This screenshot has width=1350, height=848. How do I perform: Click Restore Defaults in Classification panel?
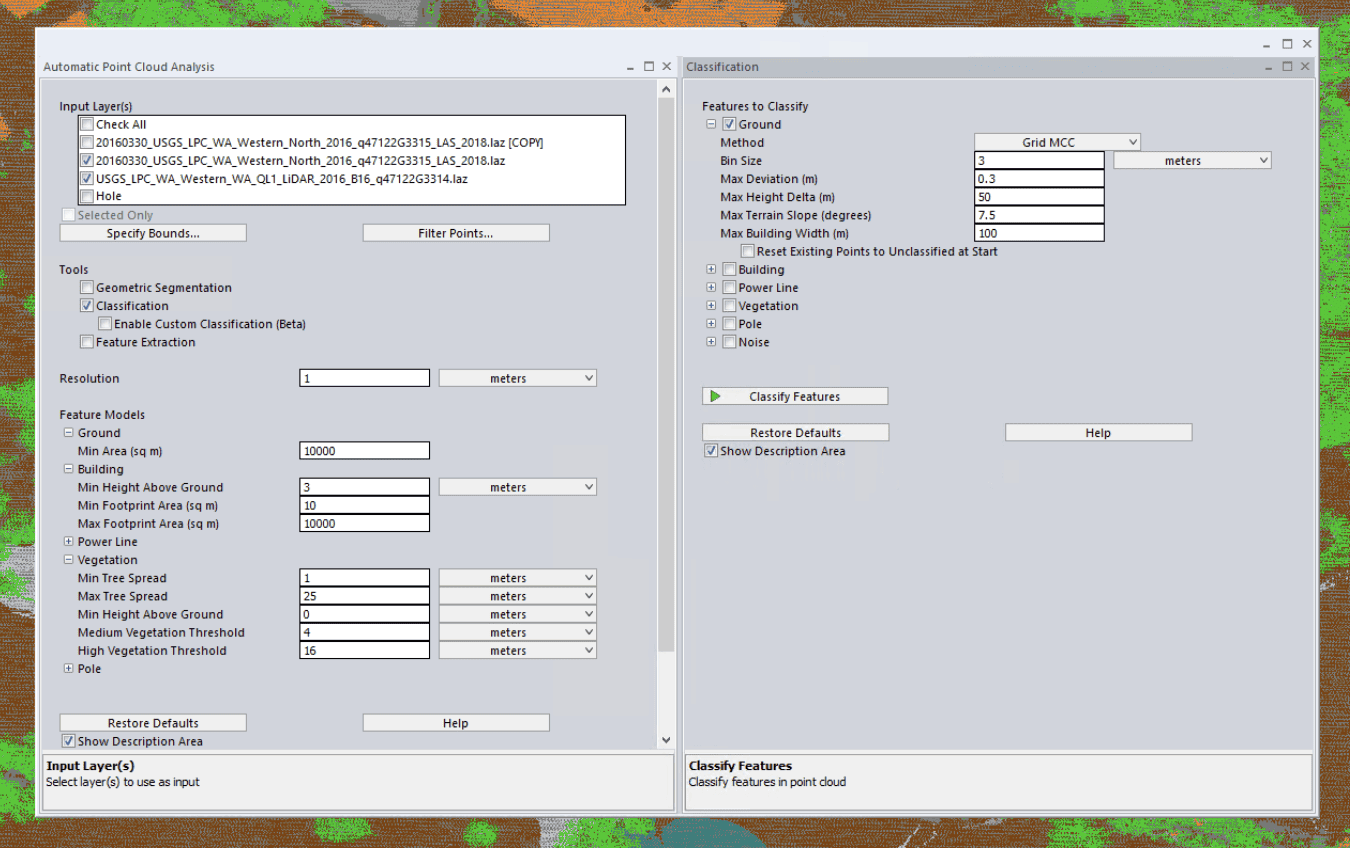tap(795, 433)
